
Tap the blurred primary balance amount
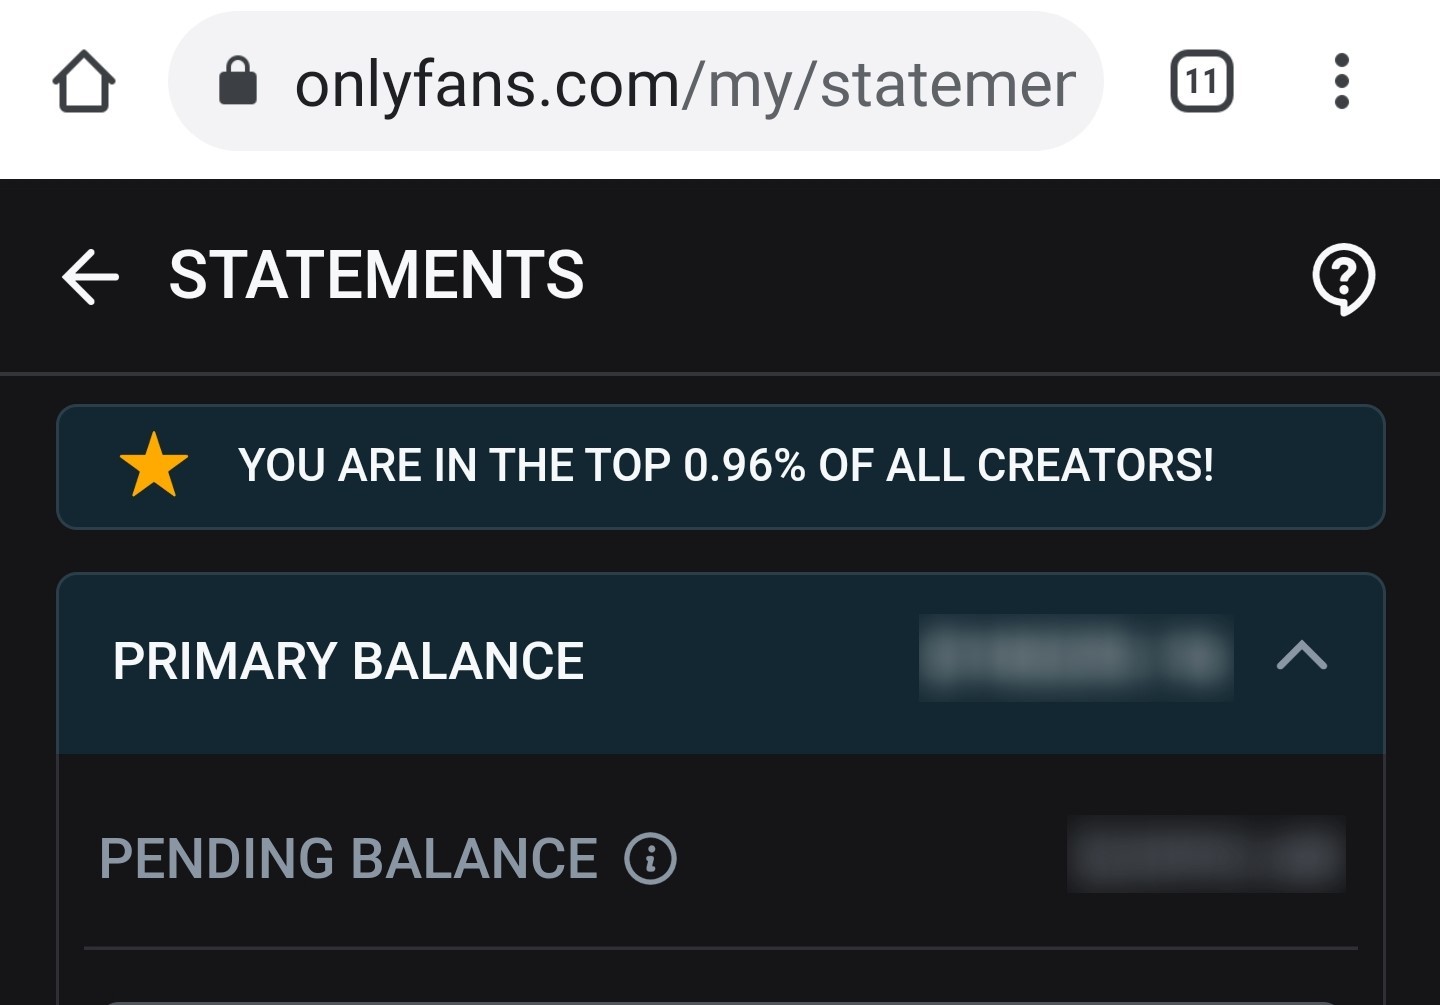pyautogui.click(x=1074, y=659)
